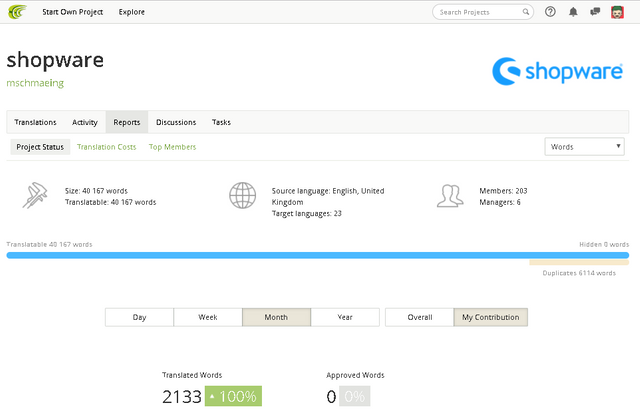Image resolution: width=640 pixels, height=413 pixels.
Task: Open the Words unit dropdown
Action: pyautogui.click(x=584, y=147)
